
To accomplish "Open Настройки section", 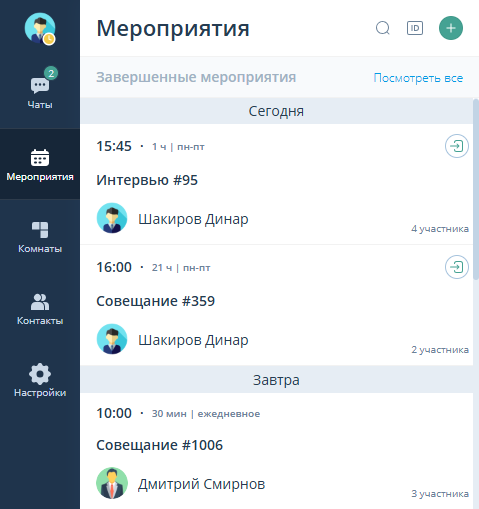I will (x=40, y=381).
